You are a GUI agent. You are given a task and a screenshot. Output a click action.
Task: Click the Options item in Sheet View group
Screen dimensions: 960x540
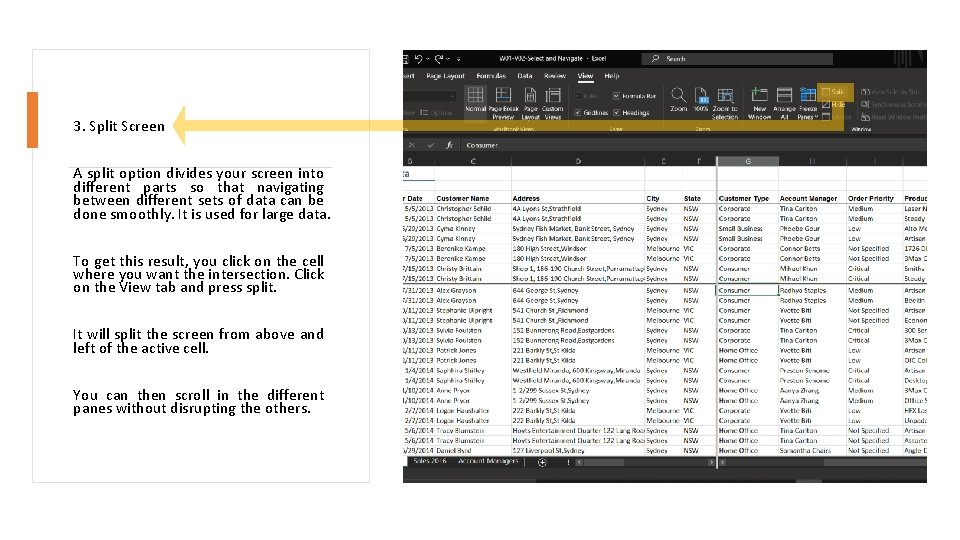436,113
